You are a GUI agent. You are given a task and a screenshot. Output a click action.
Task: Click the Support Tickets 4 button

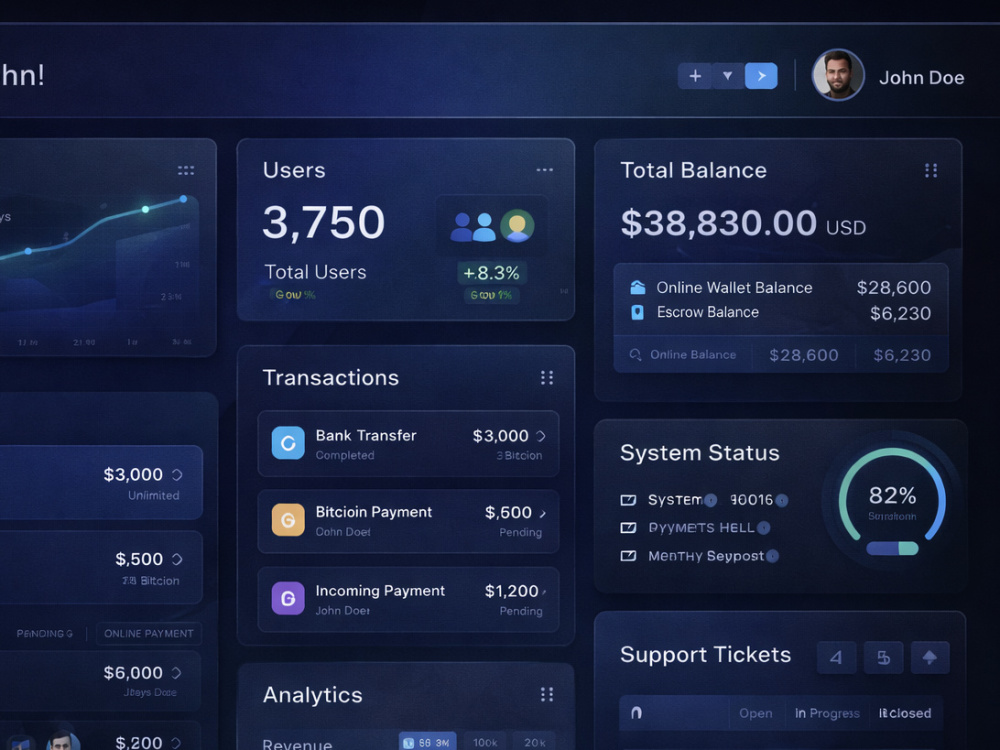point(836,658)
